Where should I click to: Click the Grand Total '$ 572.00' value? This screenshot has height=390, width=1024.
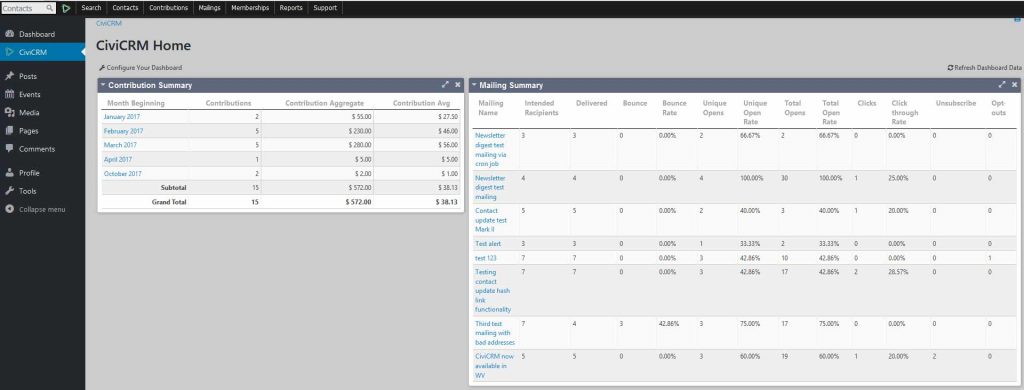point(359,203)
